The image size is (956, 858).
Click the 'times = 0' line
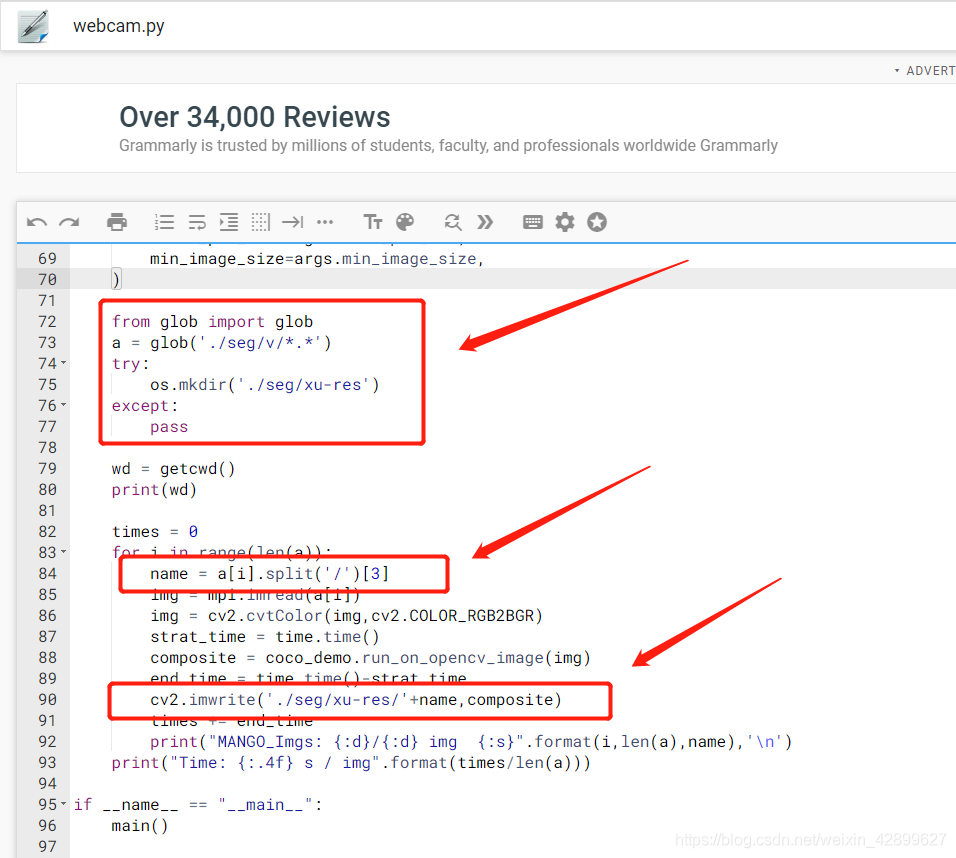[155, 532]
